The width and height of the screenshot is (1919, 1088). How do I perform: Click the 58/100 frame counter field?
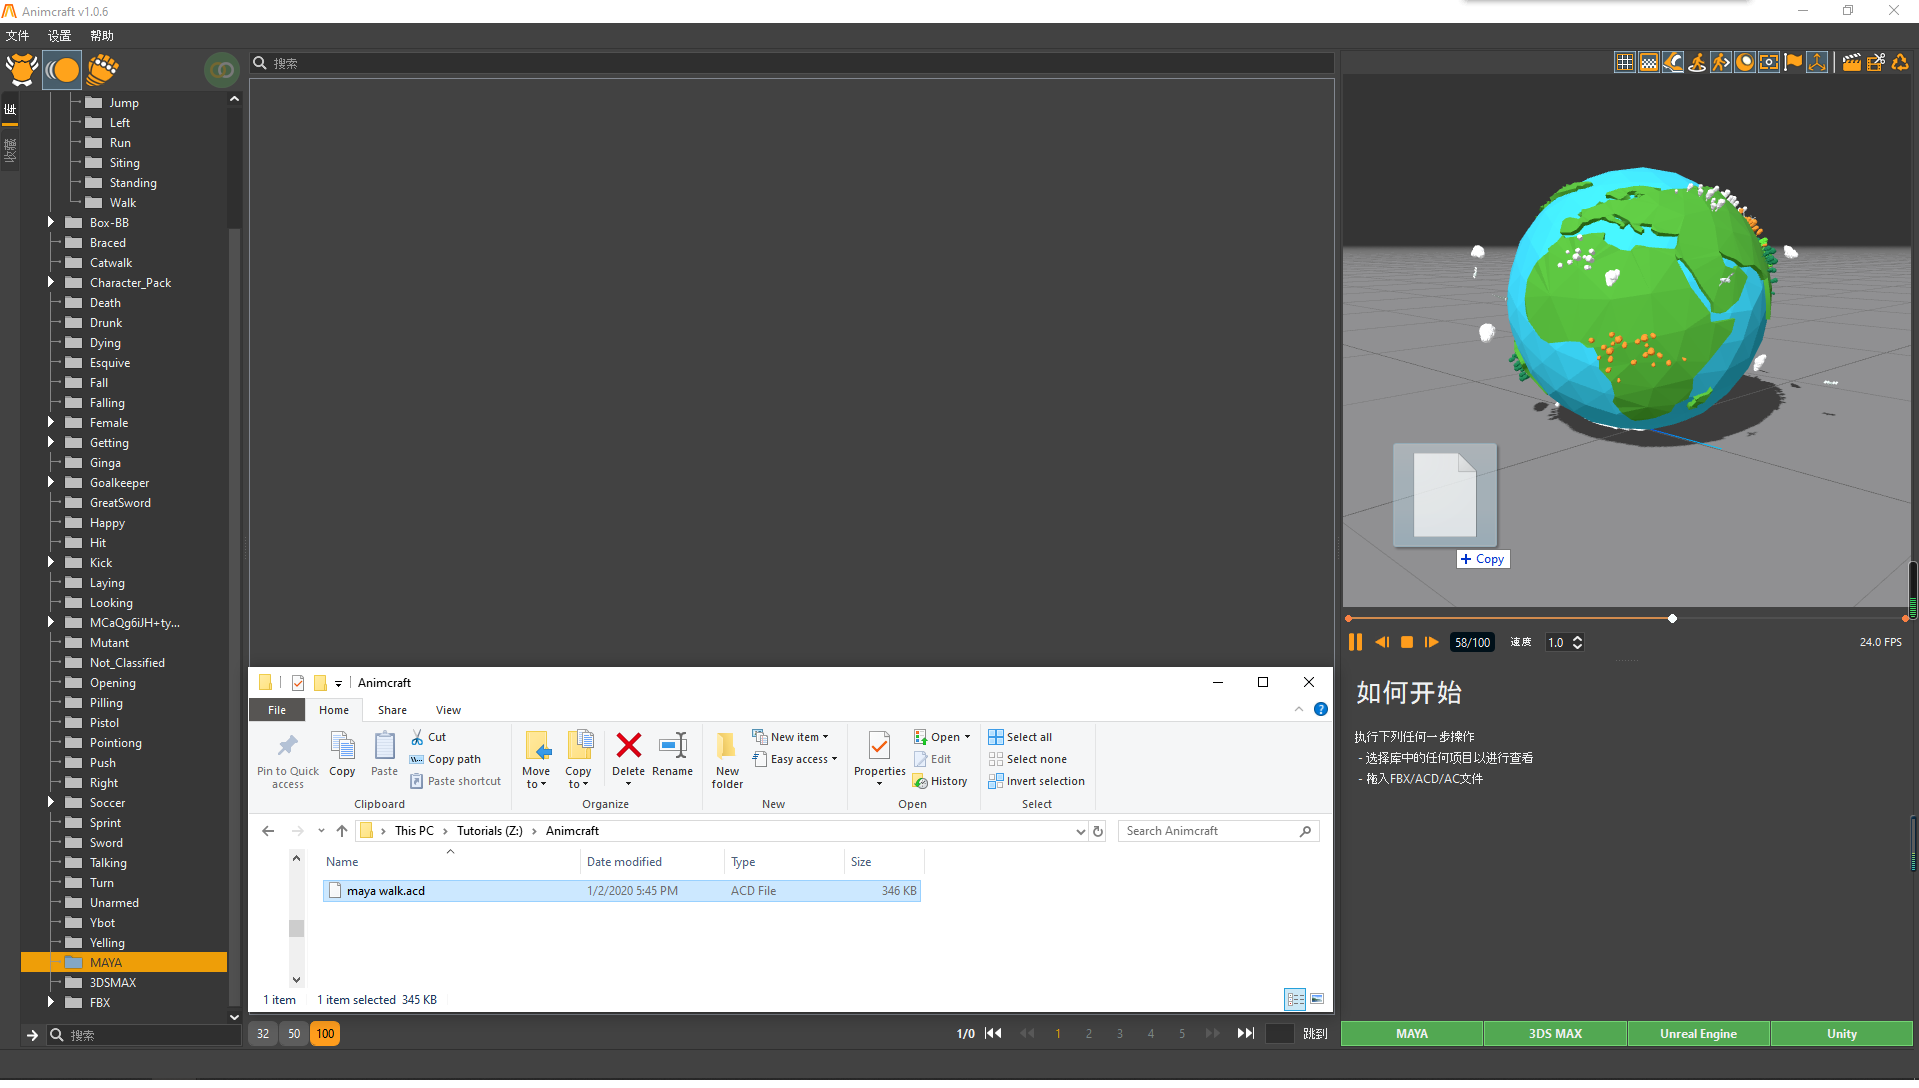point(1472,642)
